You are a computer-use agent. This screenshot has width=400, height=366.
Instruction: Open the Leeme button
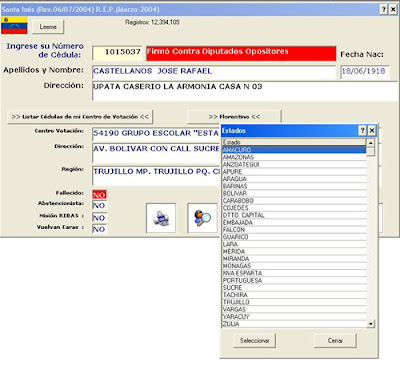tap(48, 27)
